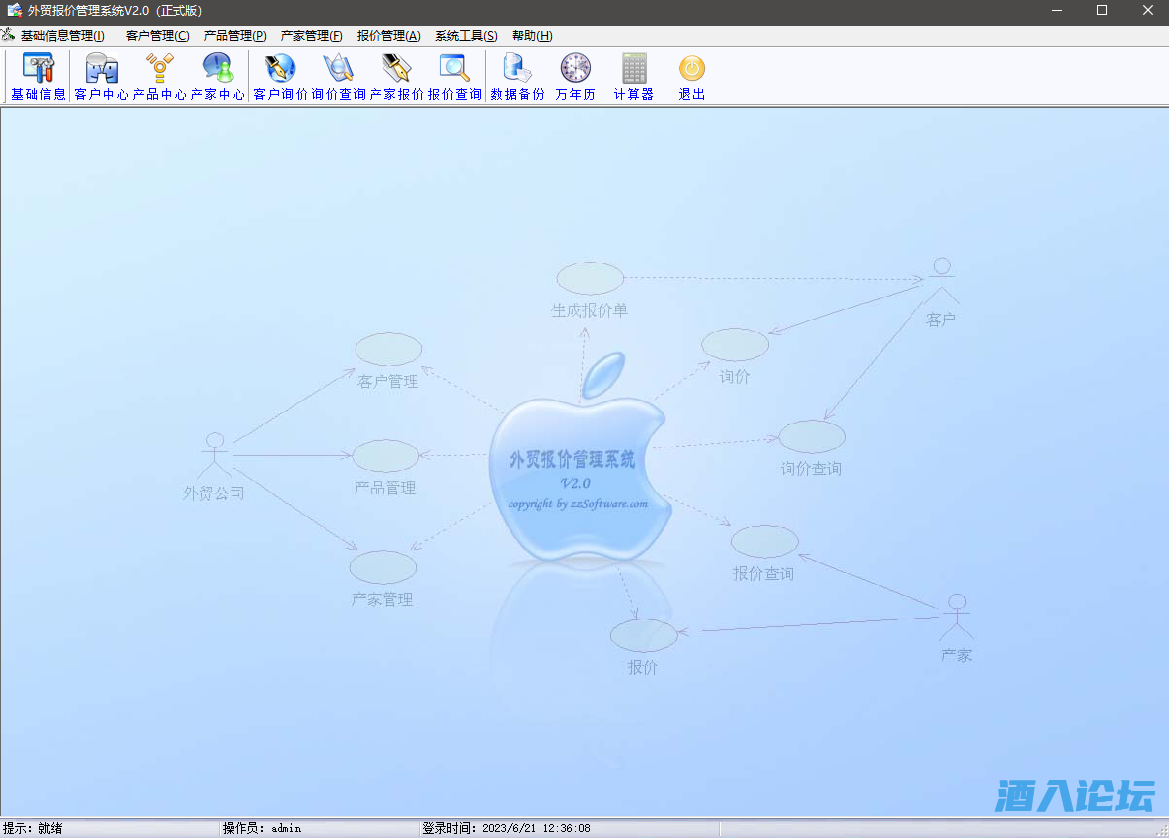Start 数据备份 from the toolbar
Screen dimensions: 1169x838
click(517, 76)
